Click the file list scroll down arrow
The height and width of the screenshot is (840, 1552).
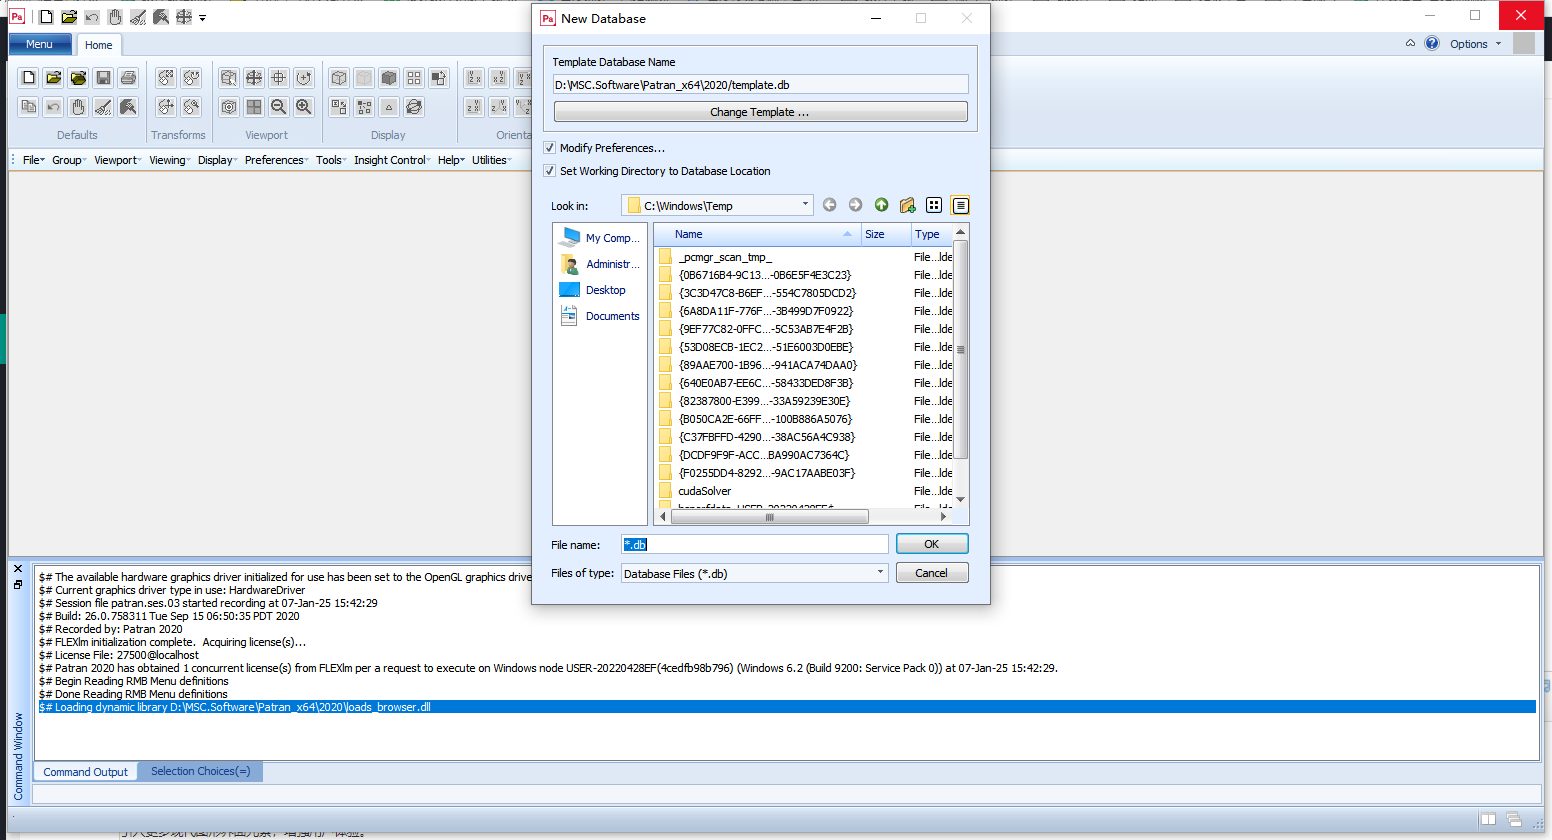pyautogui.click(x=961, y=499)
